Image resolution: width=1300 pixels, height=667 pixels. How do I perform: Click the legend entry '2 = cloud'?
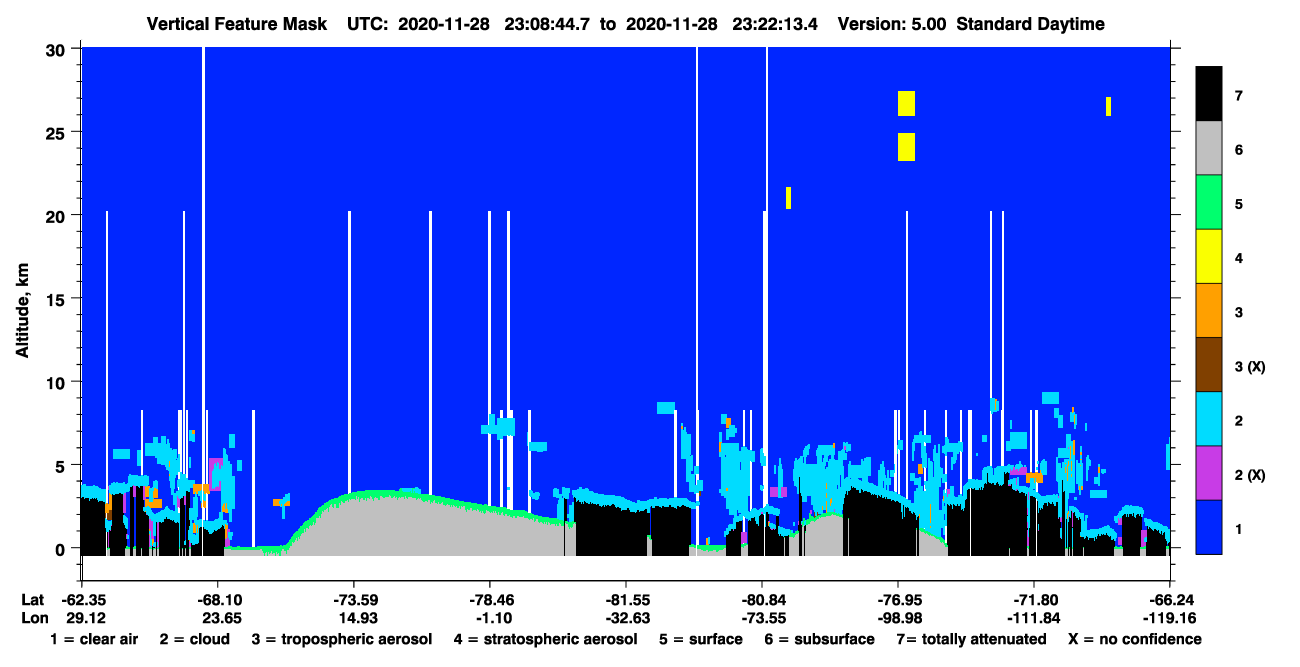pyautogui.click(x=194, y=640)
